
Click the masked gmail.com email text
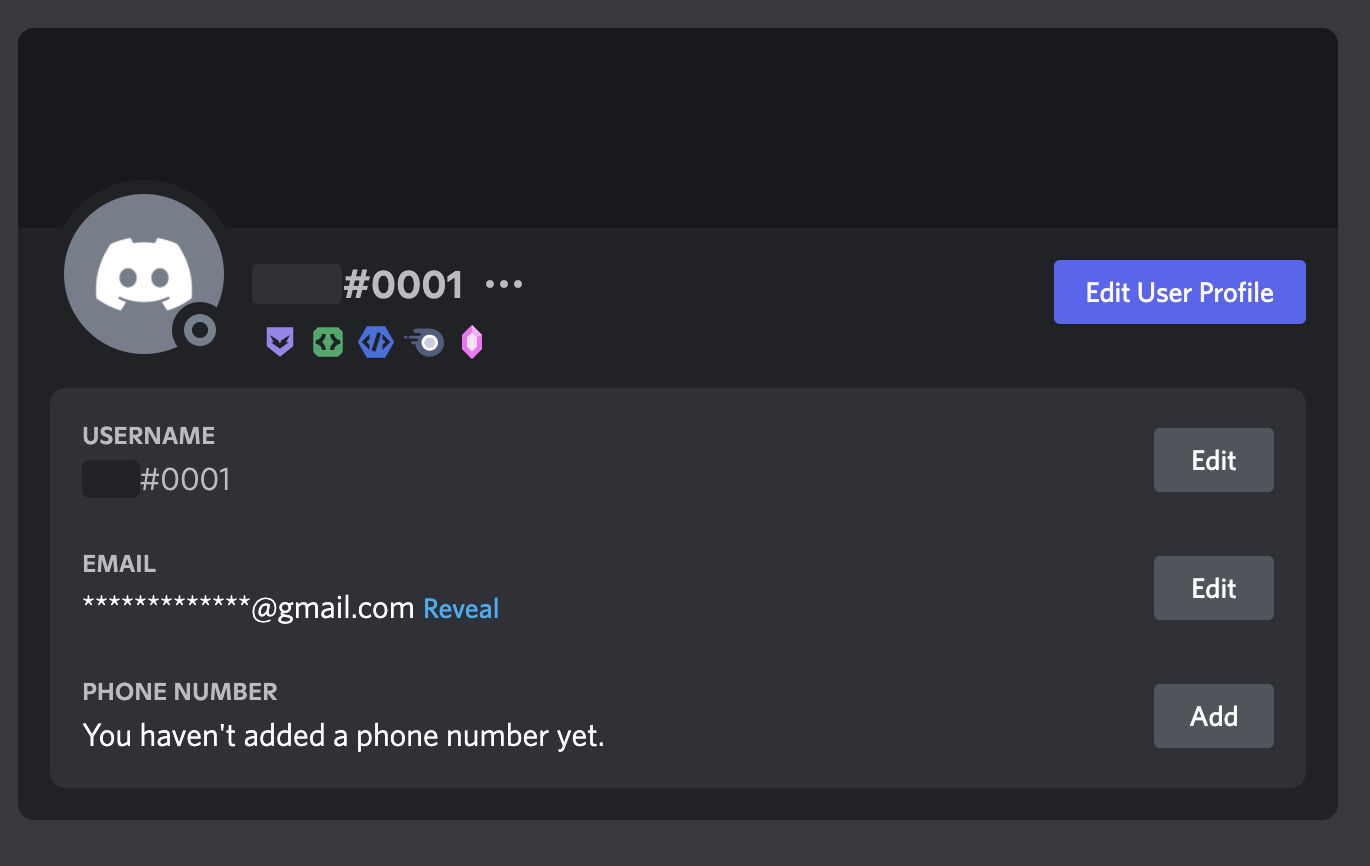point(248,608)
